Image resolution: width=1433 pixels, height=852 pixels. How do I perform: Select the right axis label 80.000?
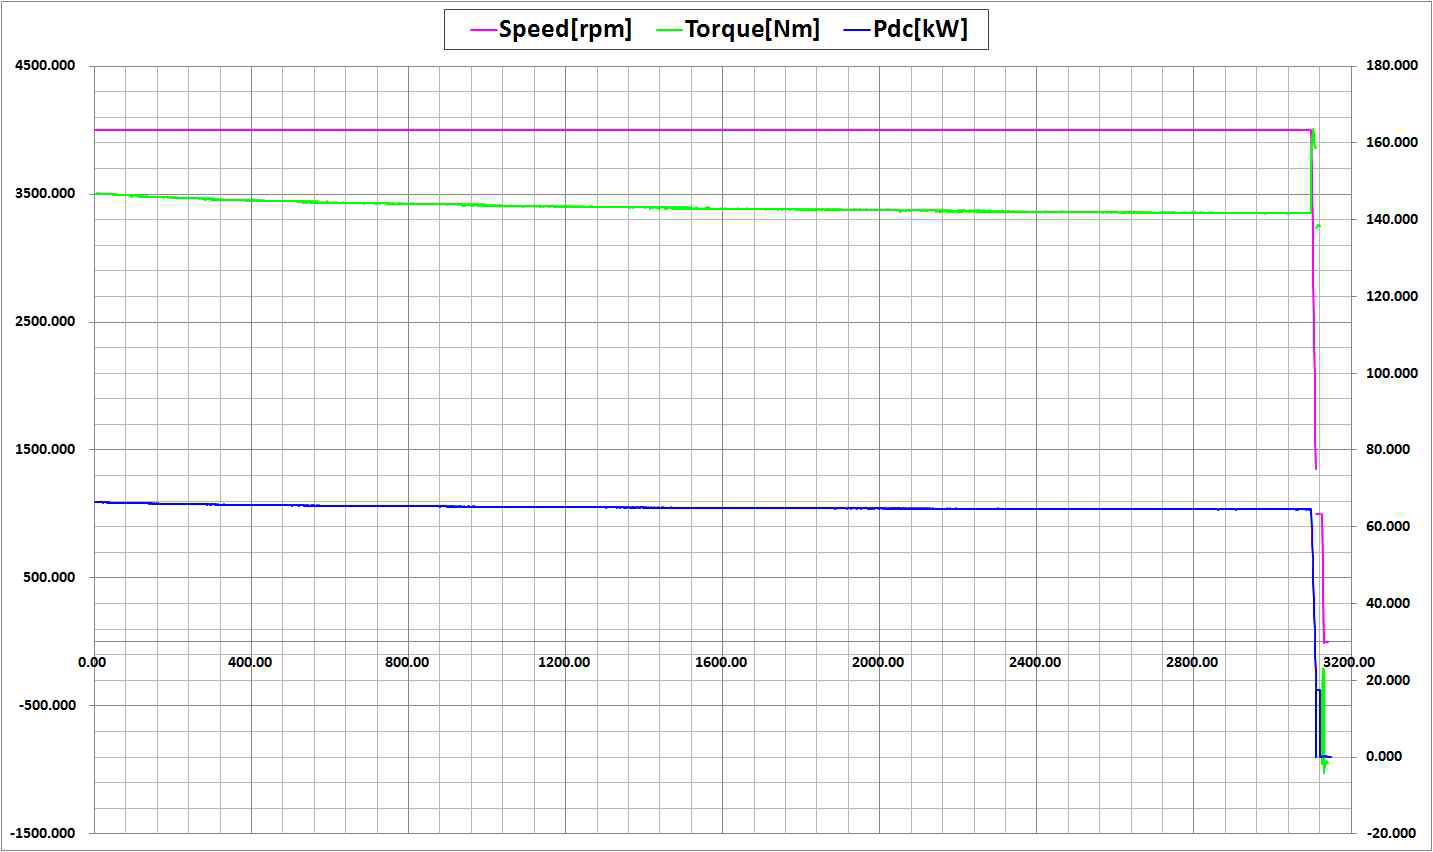1388,450
